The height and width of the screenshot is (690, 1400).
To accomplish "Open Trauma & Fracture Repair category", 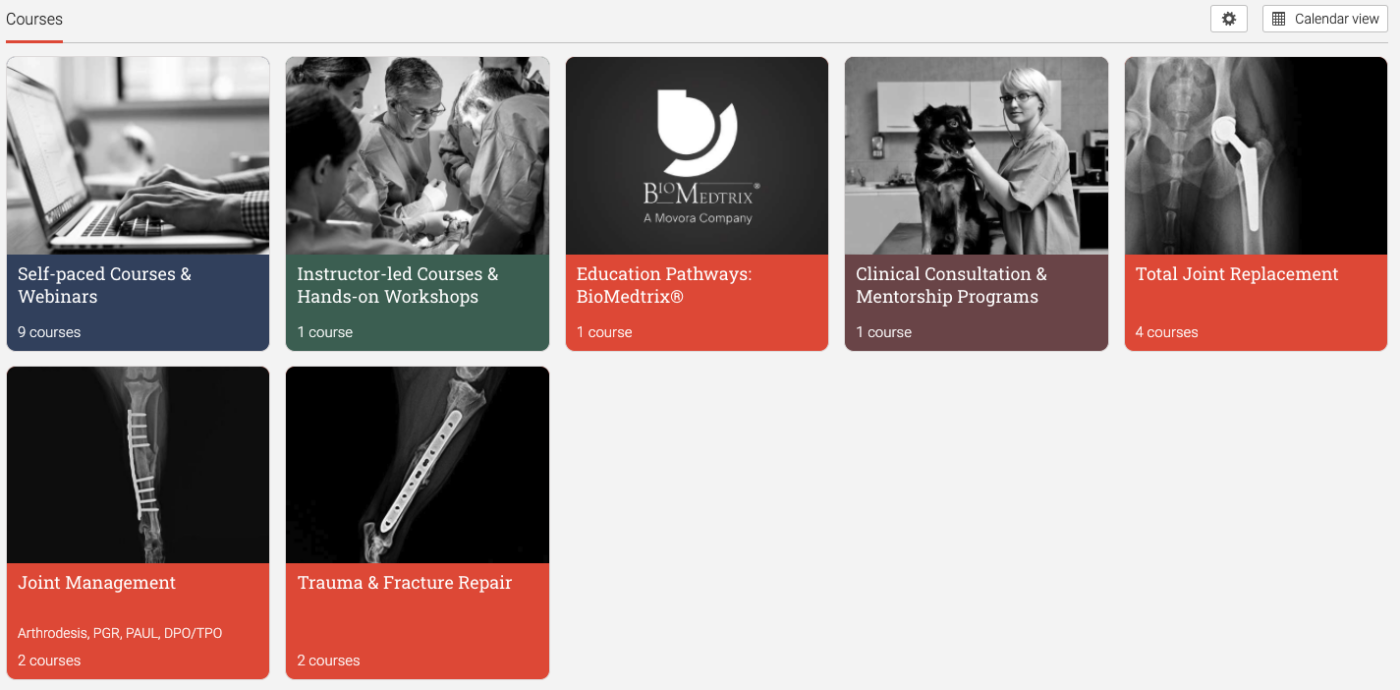I will click(405, 583).
